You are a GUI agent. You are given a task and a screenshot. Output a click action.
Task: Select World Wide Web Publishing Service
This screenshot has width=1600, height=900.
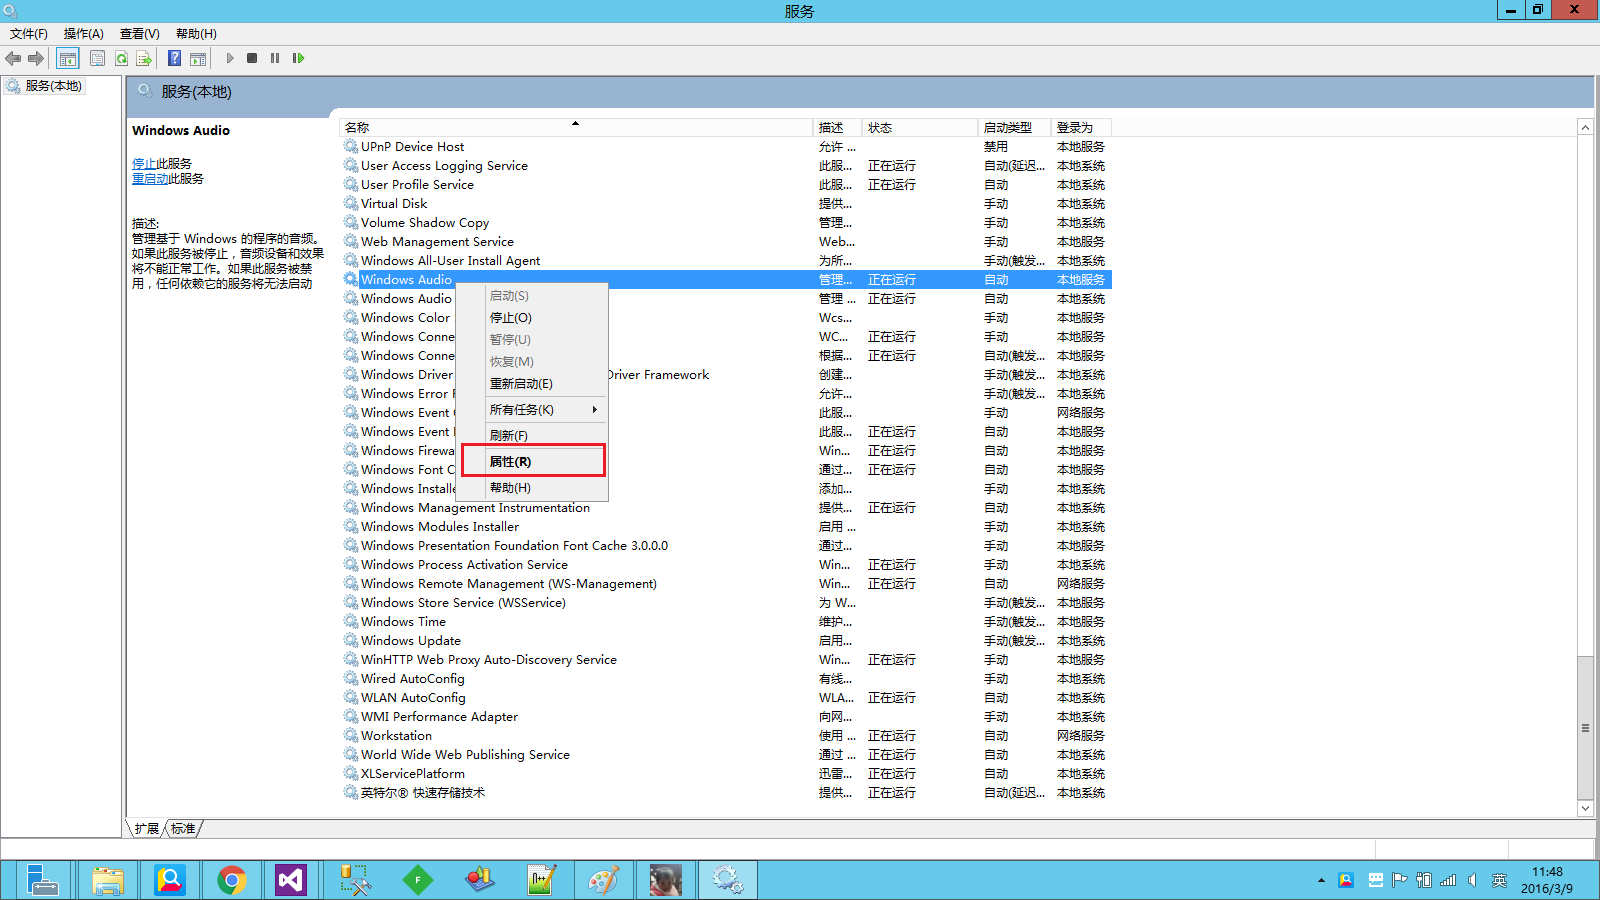pos(726,755)
